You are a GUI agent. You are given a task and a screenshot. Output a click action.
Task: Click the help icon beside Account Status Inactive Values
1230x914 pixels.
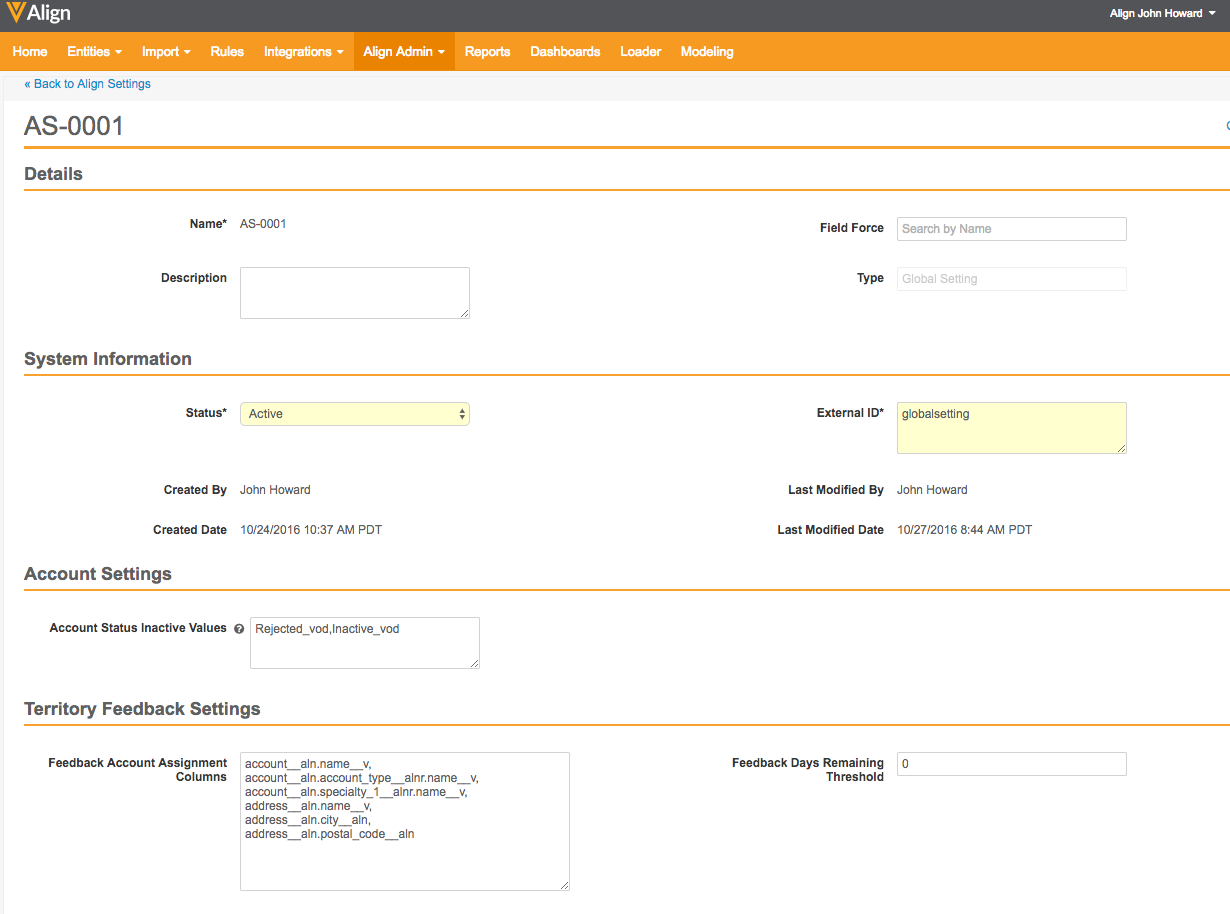(239, 629)
